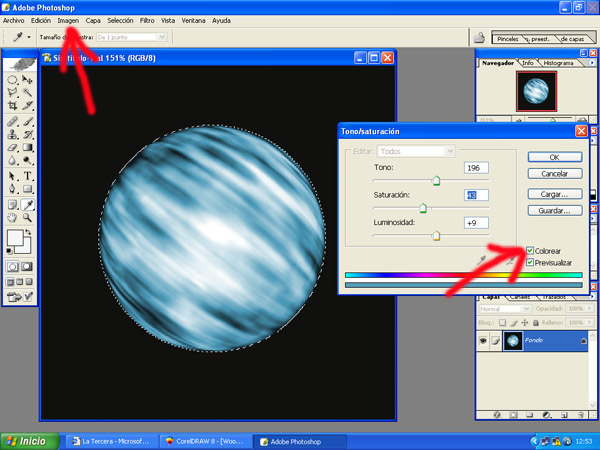The width and height of the screenshot is (600, 450).
Task: Select the Notes tool
Action: point(12,205)
